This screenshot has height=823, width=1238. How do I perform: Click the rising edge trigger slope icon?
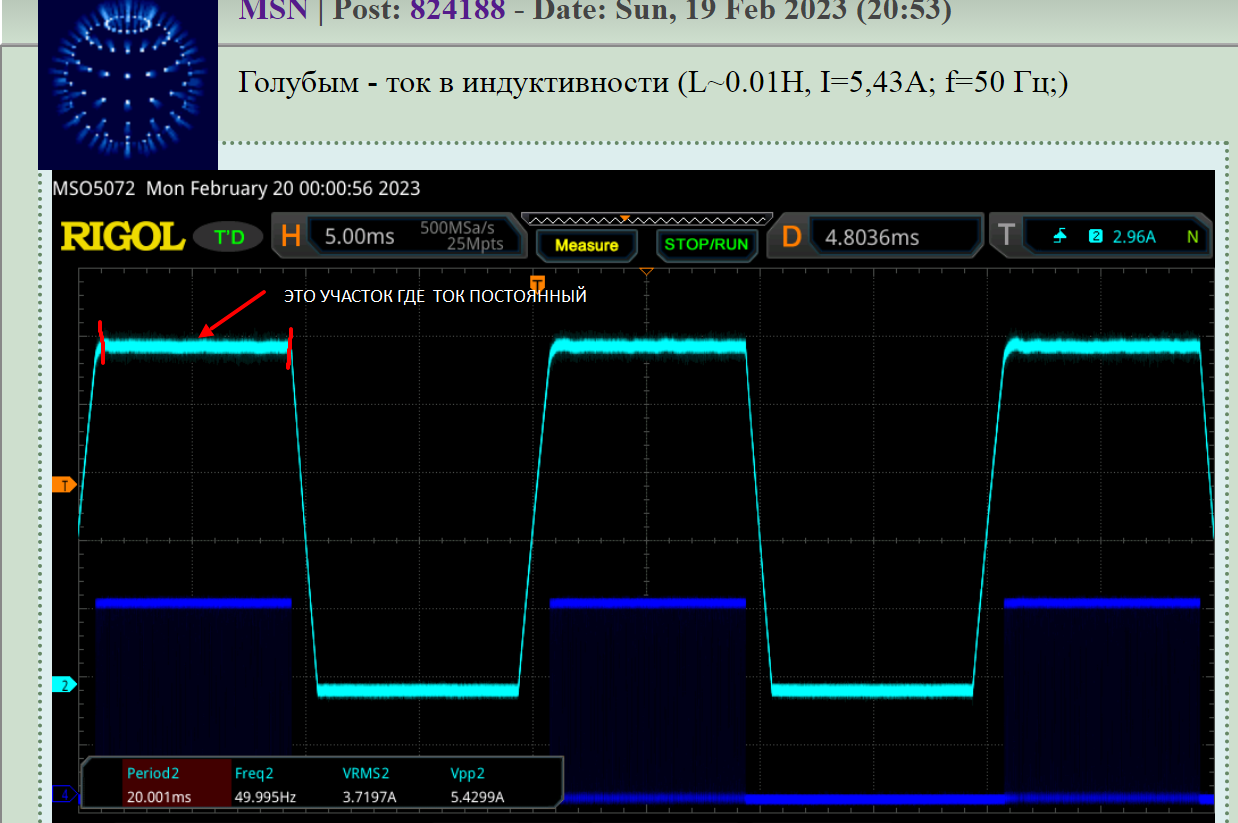[x=1060, y=236]
